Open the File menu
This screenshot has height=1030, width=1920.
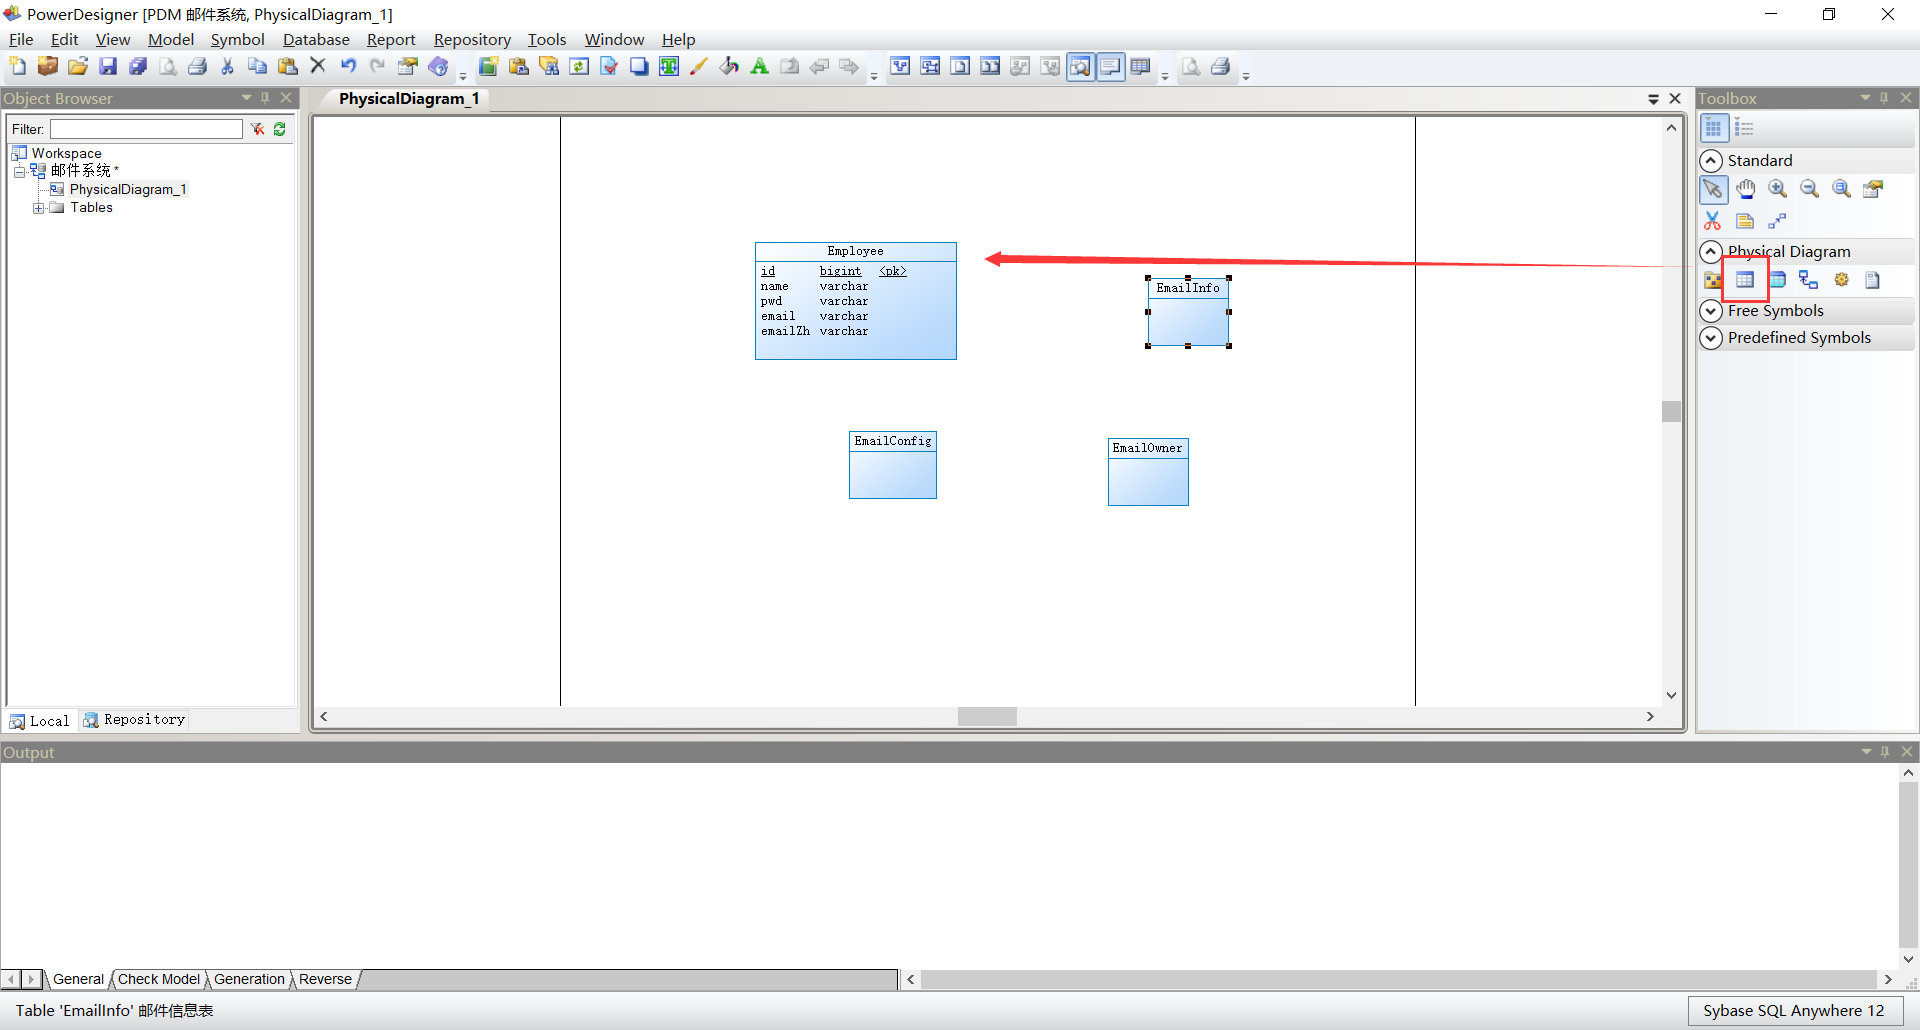pos(21,40)
